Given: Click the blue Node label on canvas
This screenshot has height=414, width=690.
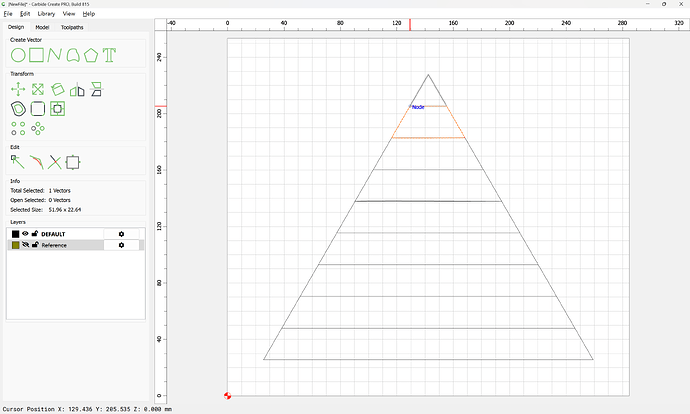Looking at the screenshot, I should (418, 107).
